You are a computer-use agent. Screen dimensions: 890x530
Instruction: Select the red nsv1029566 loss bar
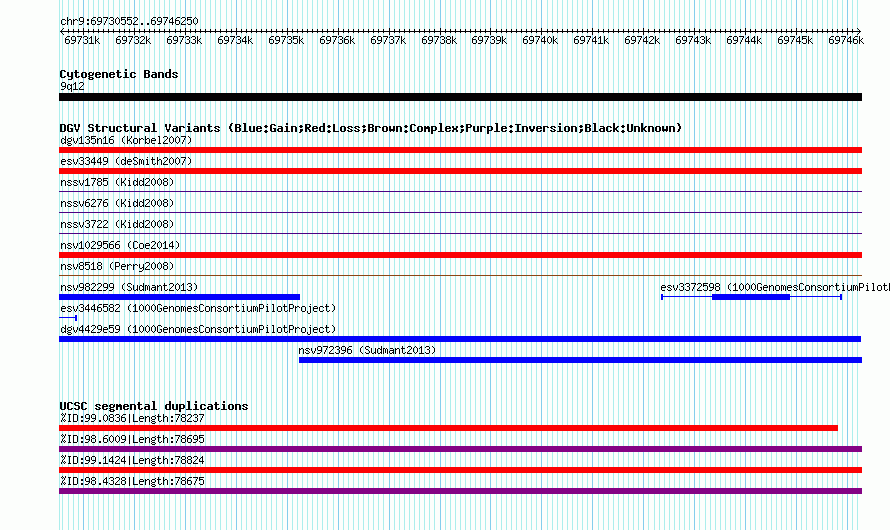click(x=460, y=255)
